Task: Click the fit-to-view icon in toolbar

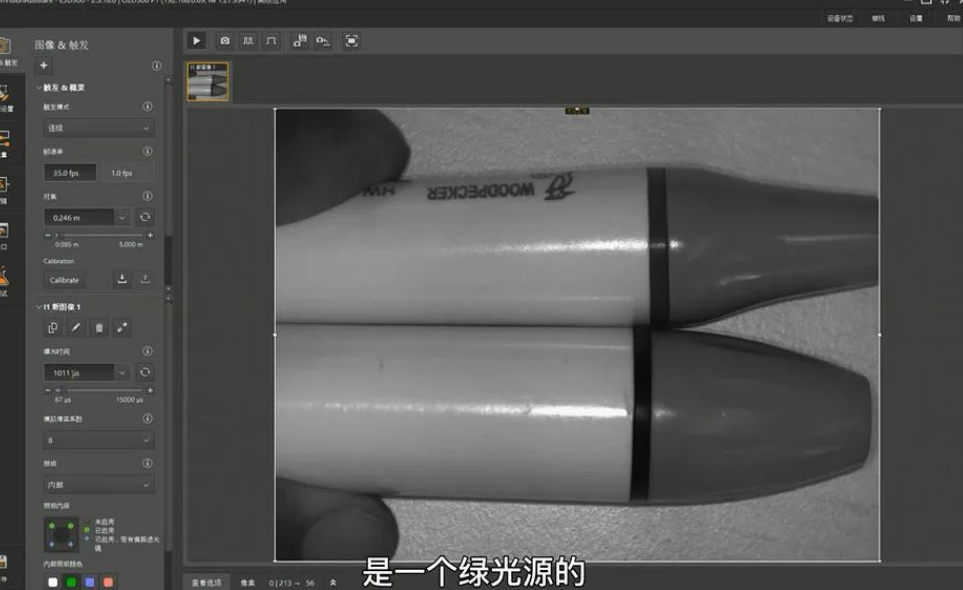Action: pyautogui.click(x=351, y=41)
